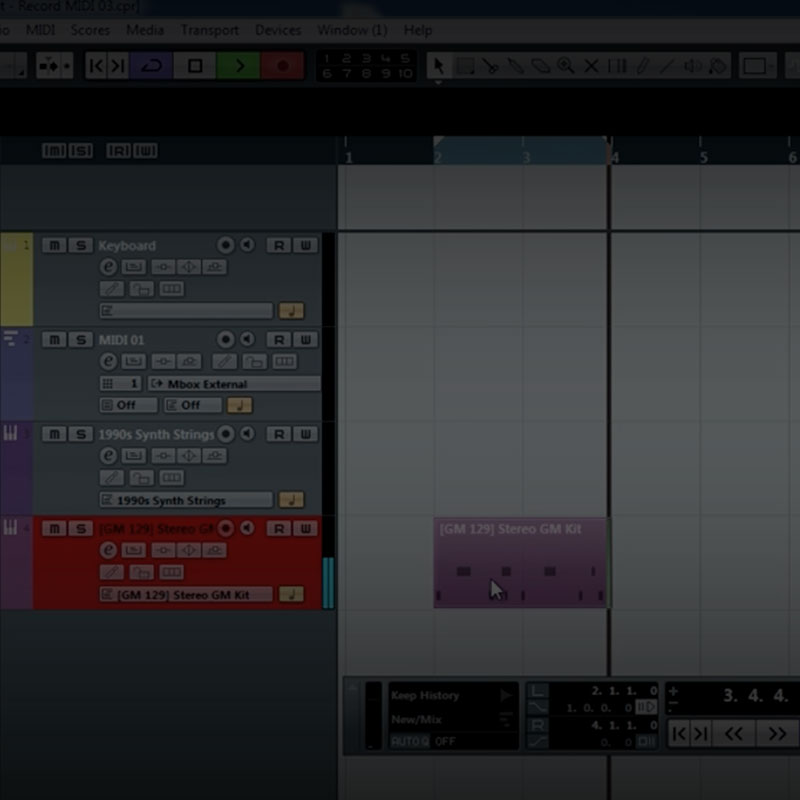This screenshot has width=800, height=800.
Task: Toggle the Cycle loop button
Action: pos(151,65)
